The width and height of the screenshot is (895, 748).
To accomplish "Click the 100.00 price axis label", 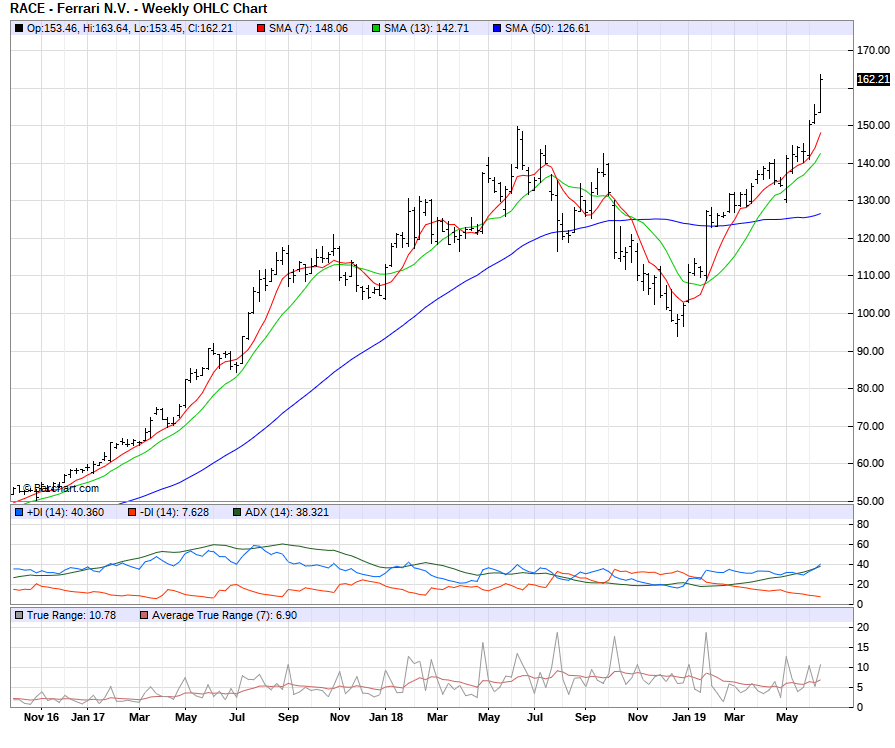I will click(x=873, y=313).
